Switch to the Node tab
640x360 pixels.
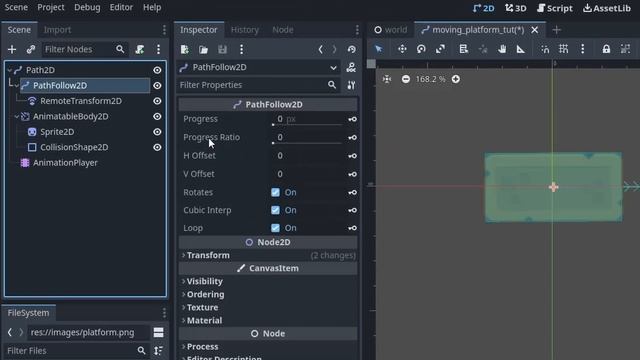coord(283,30)
